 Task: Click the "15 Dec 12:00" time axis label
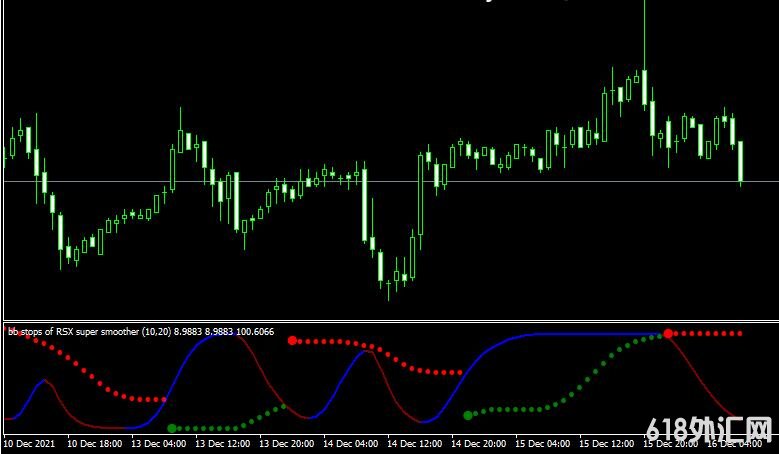[x=607, y=443]
